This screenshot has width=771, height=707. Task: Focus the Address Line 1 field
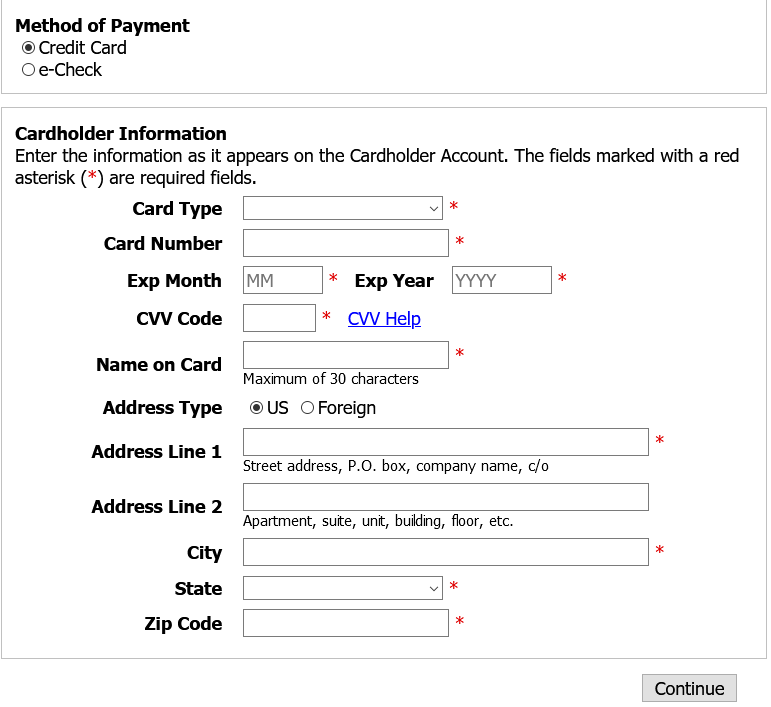pos(445,442)
